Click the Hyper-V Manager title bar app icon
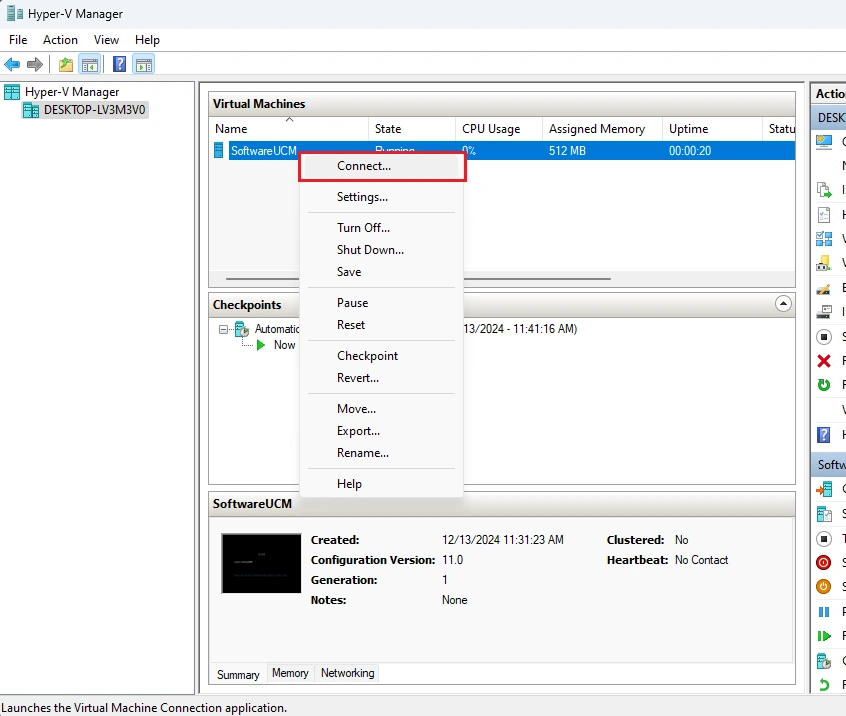The width and height of the screenshot is (846, 716). tap(15, 13)
